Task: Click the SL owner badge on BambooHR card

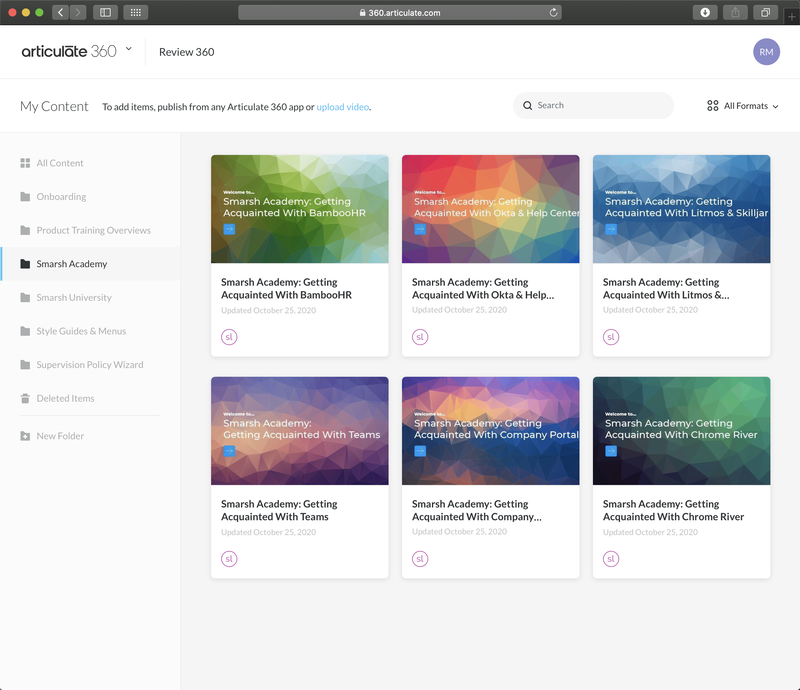Action: (228, 337)
